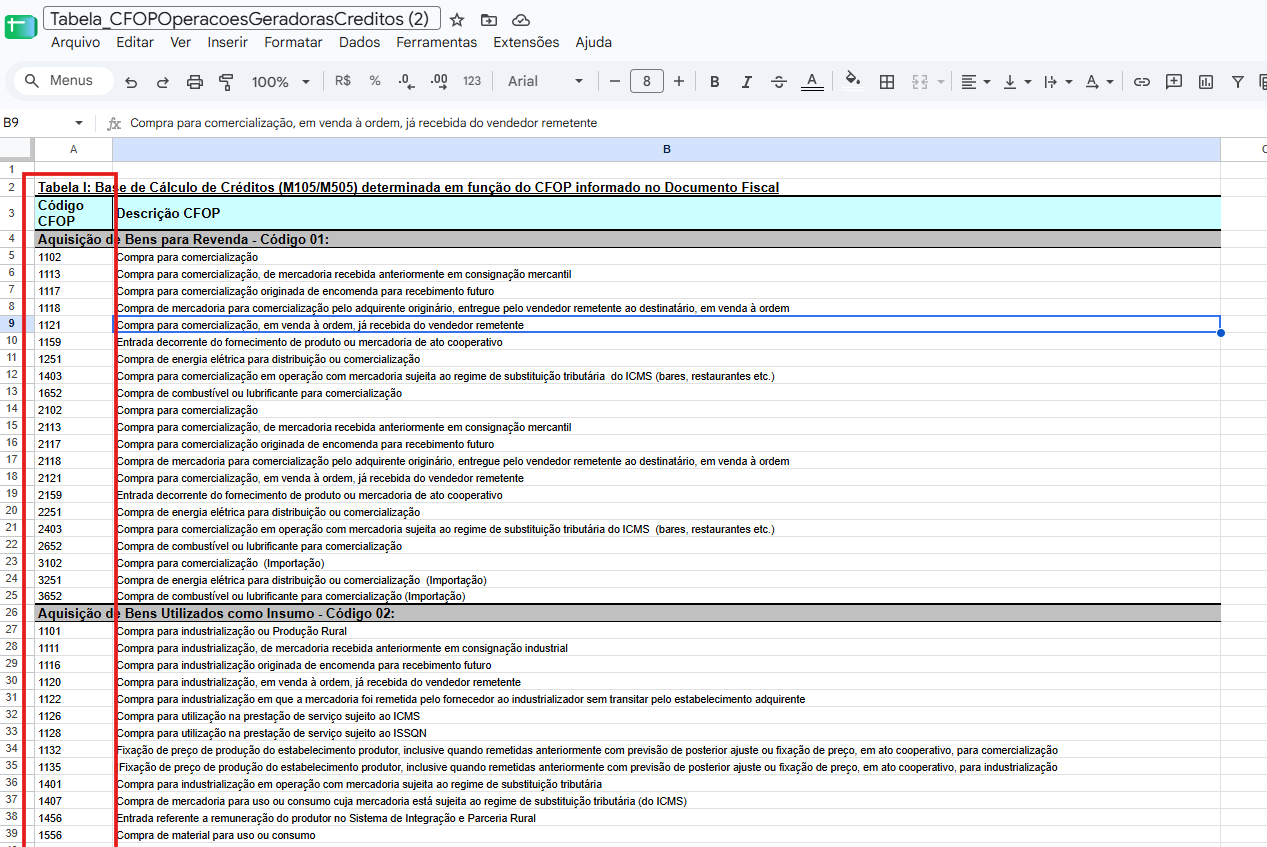
Task: Insert a link with chain icon
Action: 1141,81
